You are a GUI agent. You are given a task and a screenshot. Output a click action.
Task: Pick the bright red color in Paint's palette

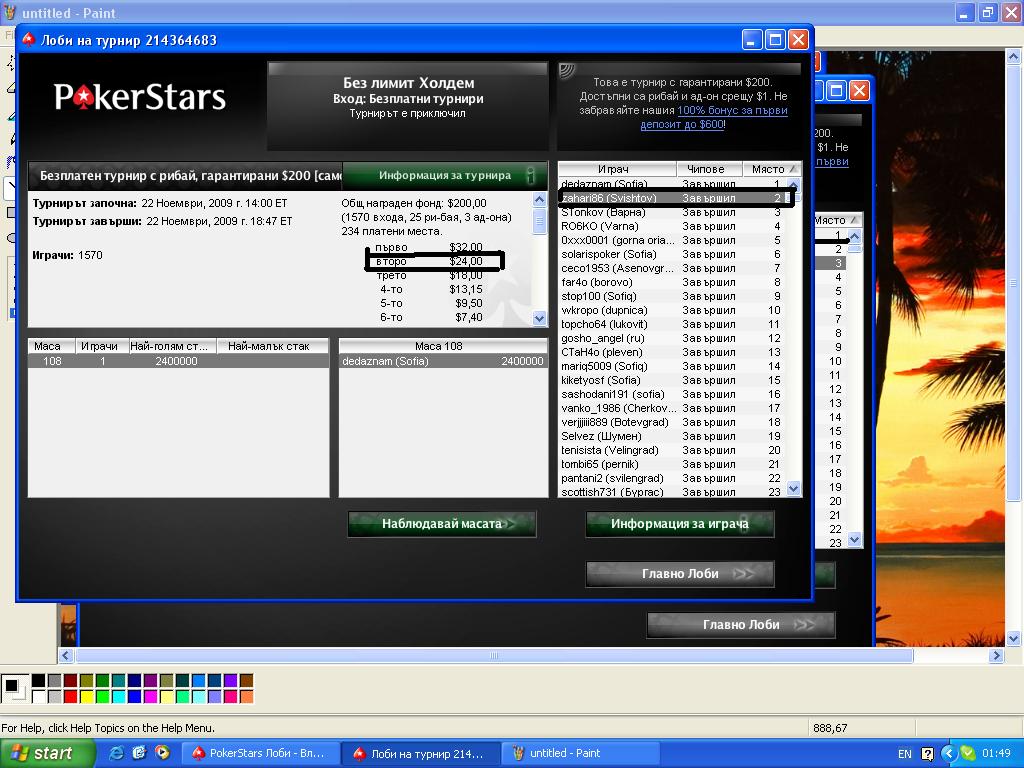point(71,697)
